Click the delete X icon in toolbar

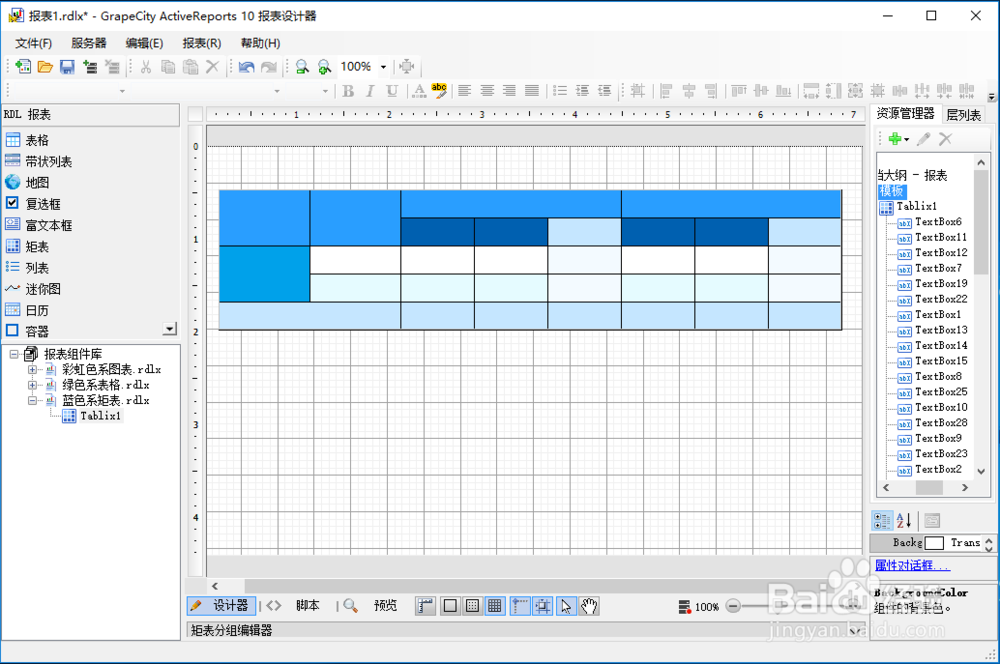coord(212,66)
